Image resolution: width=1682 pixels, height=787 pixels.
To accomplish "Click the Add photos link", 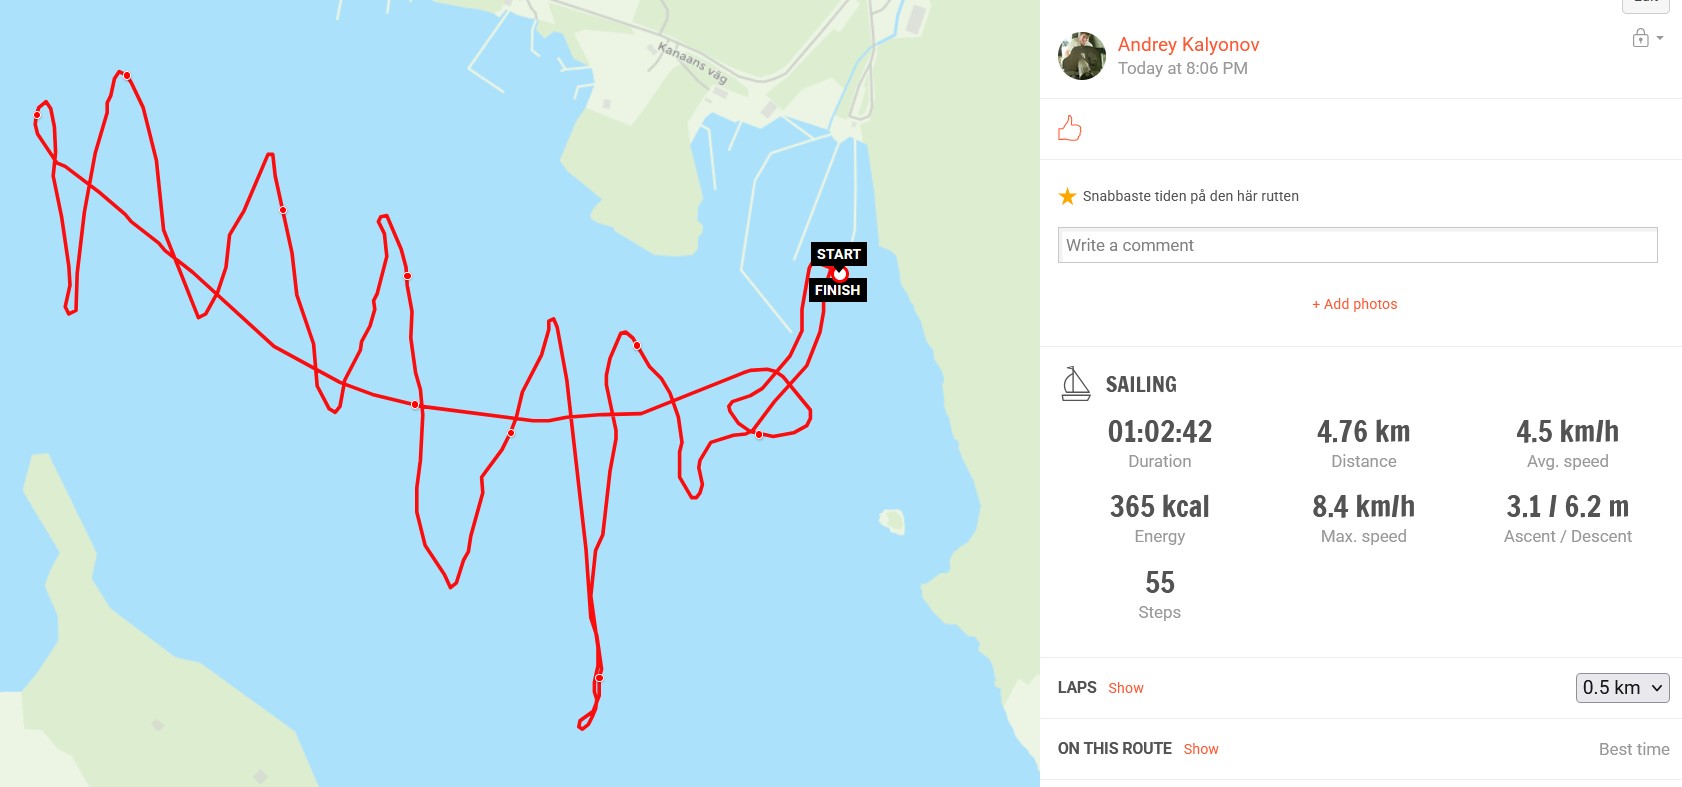I will 1354,304.
